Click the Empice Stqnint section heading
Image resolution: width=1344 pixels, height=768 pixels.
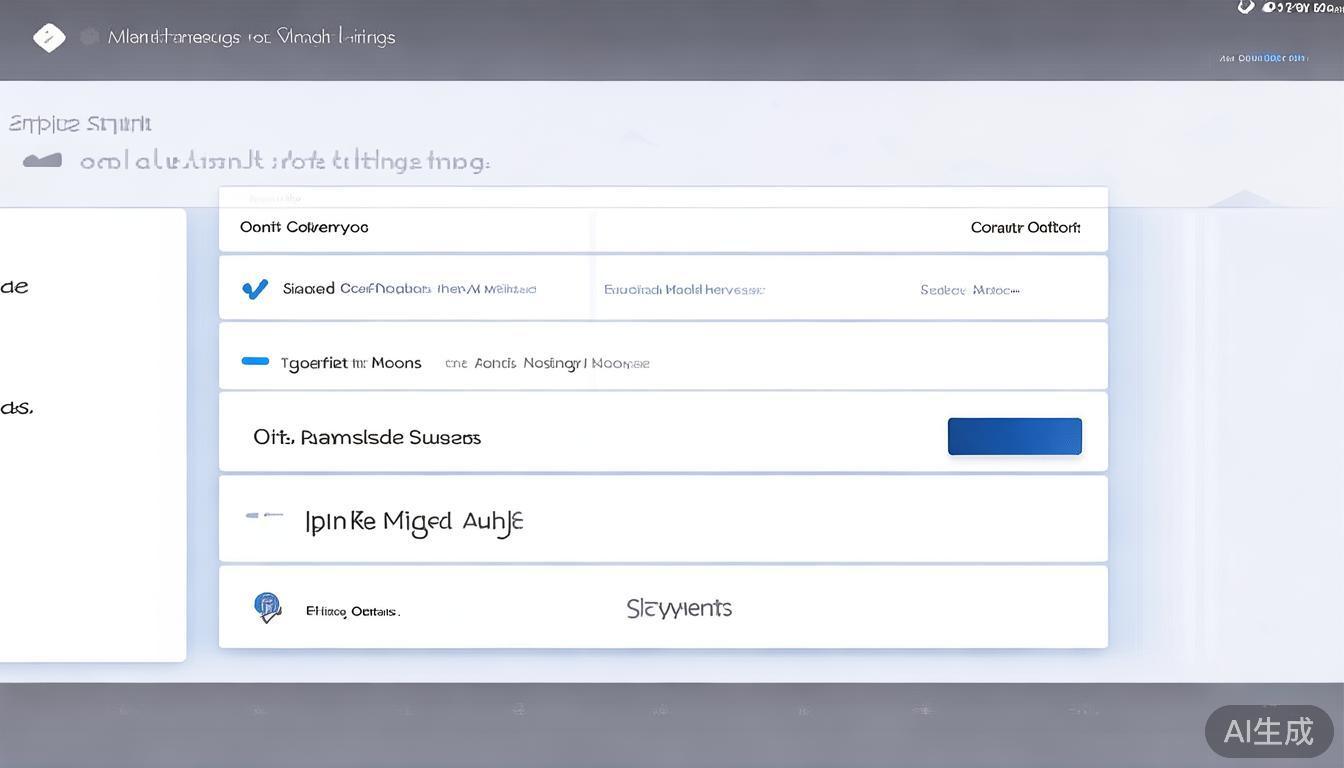pos(80,124)
